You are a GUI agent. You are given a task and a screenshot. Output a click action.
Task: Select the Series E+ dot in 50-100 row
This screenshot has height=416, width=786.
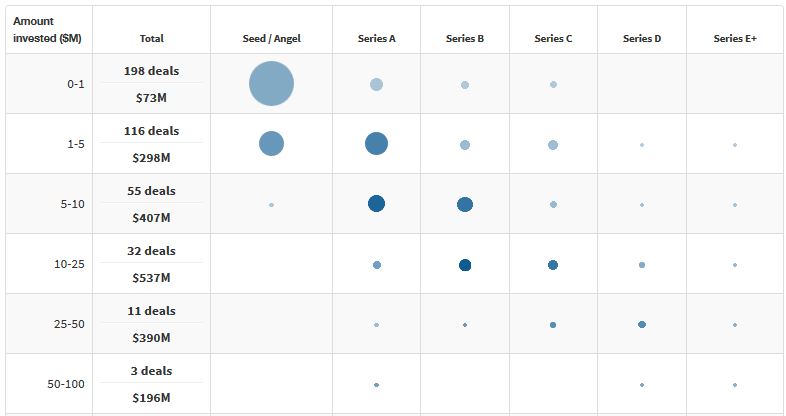pyautogui.click(x=735, y=385)
